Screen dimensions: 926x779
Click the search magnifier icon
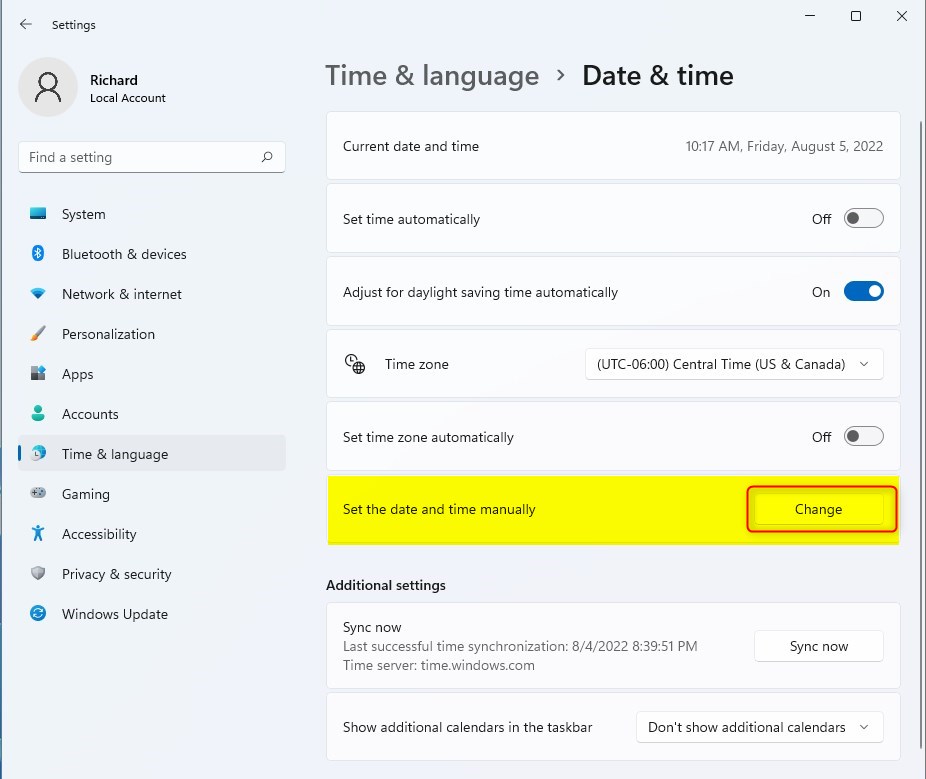[x=267, y=157]
